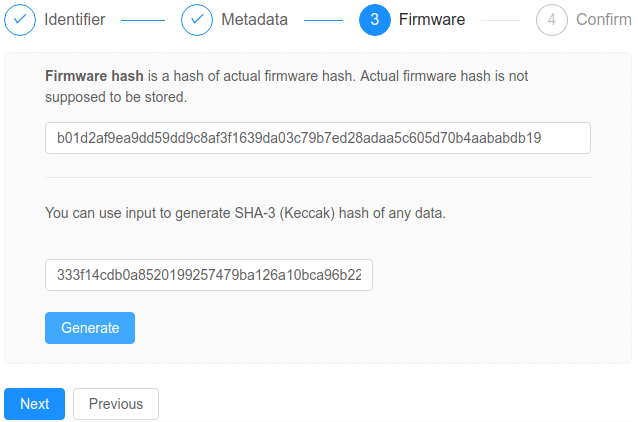Proceed with the Next button
Screen dimensions: 638x422
point(34,404)
